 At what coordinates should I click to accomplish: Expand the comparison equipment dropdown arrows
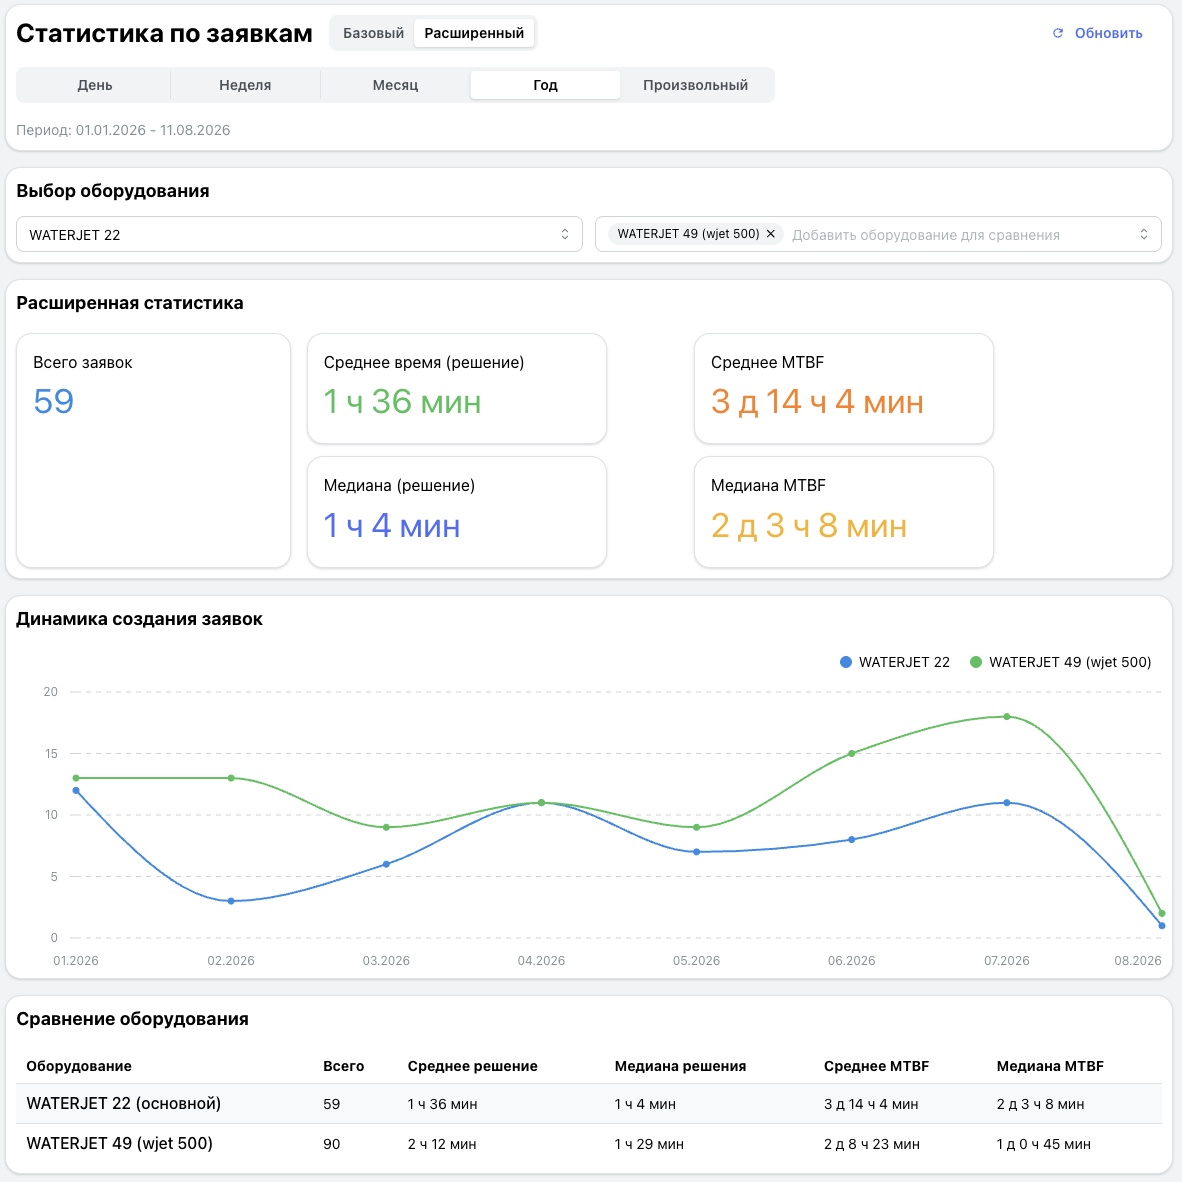(x=1144, y=234)
